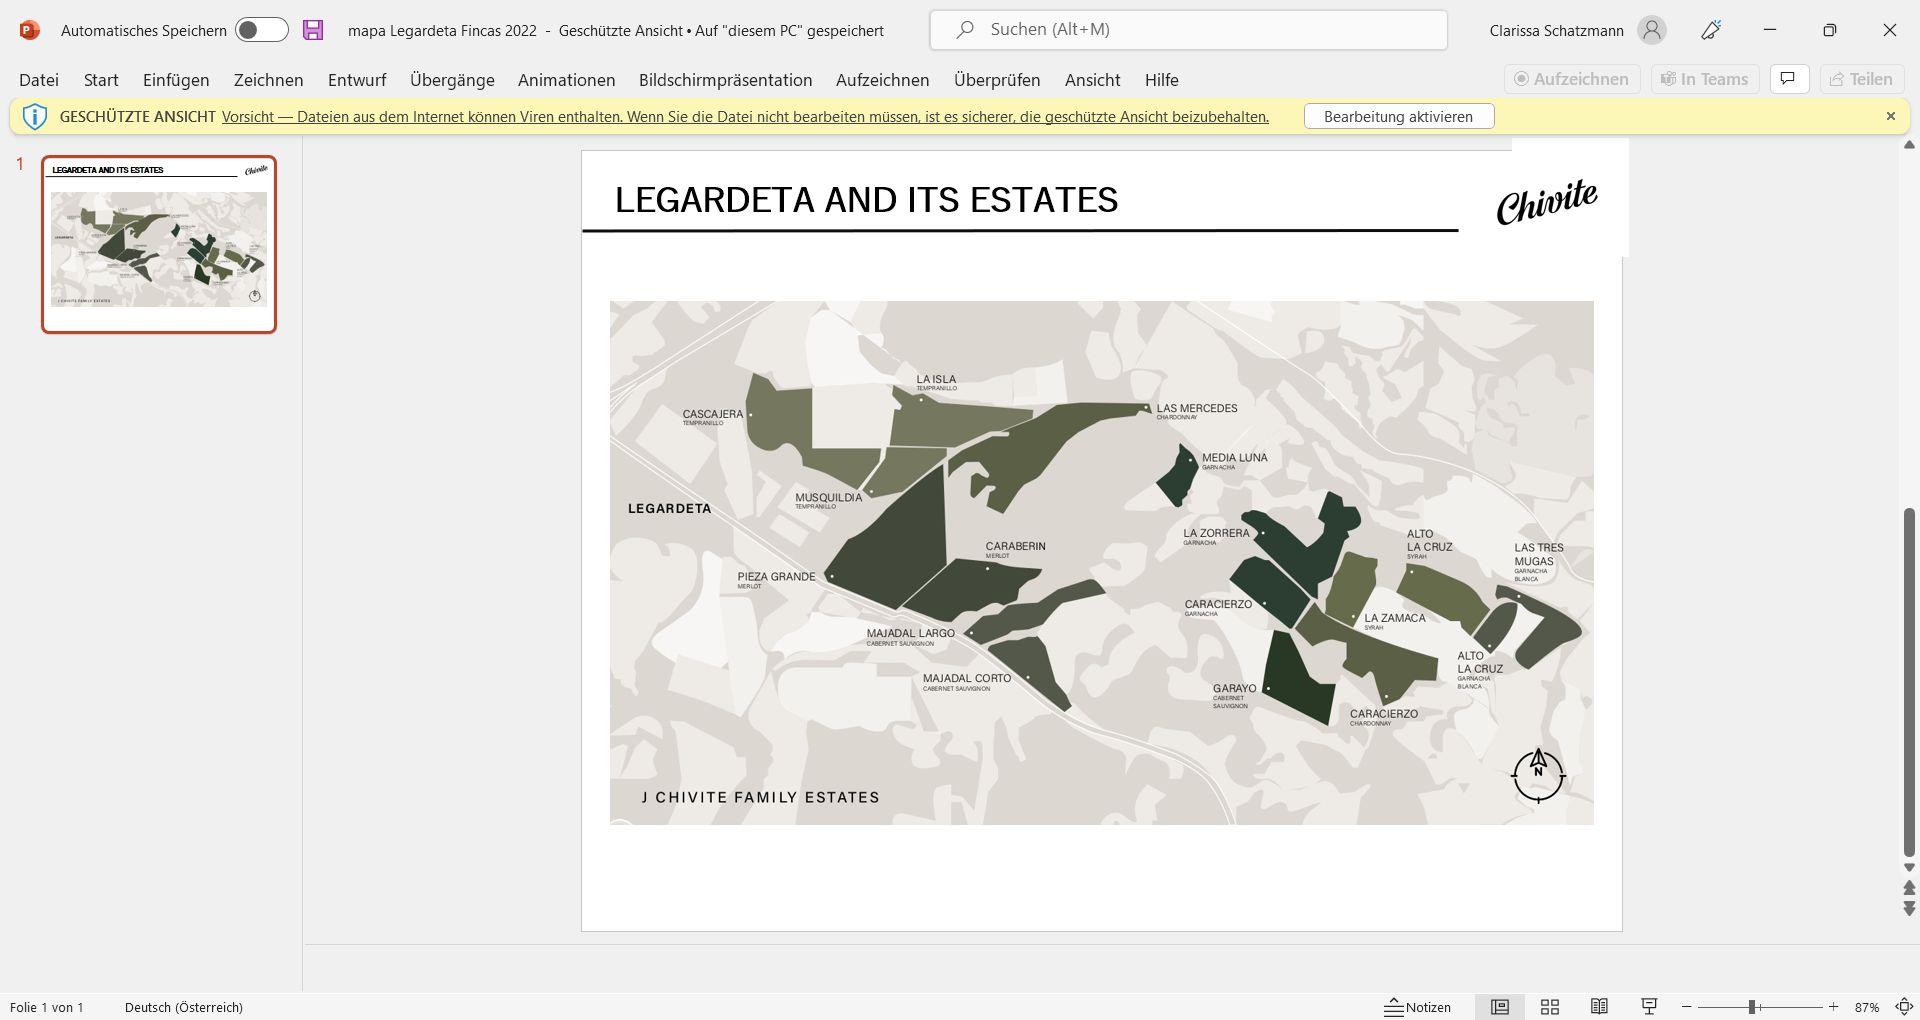
Task: Switch to Slide Sorter view icon
Action: (x=1549, y=1007)
